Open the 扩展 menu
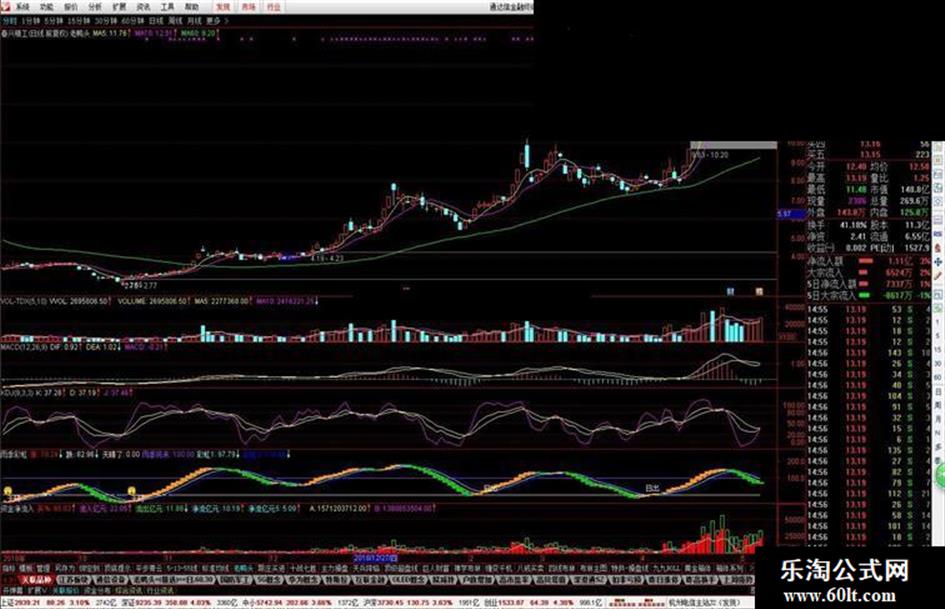 click(119, 7)
